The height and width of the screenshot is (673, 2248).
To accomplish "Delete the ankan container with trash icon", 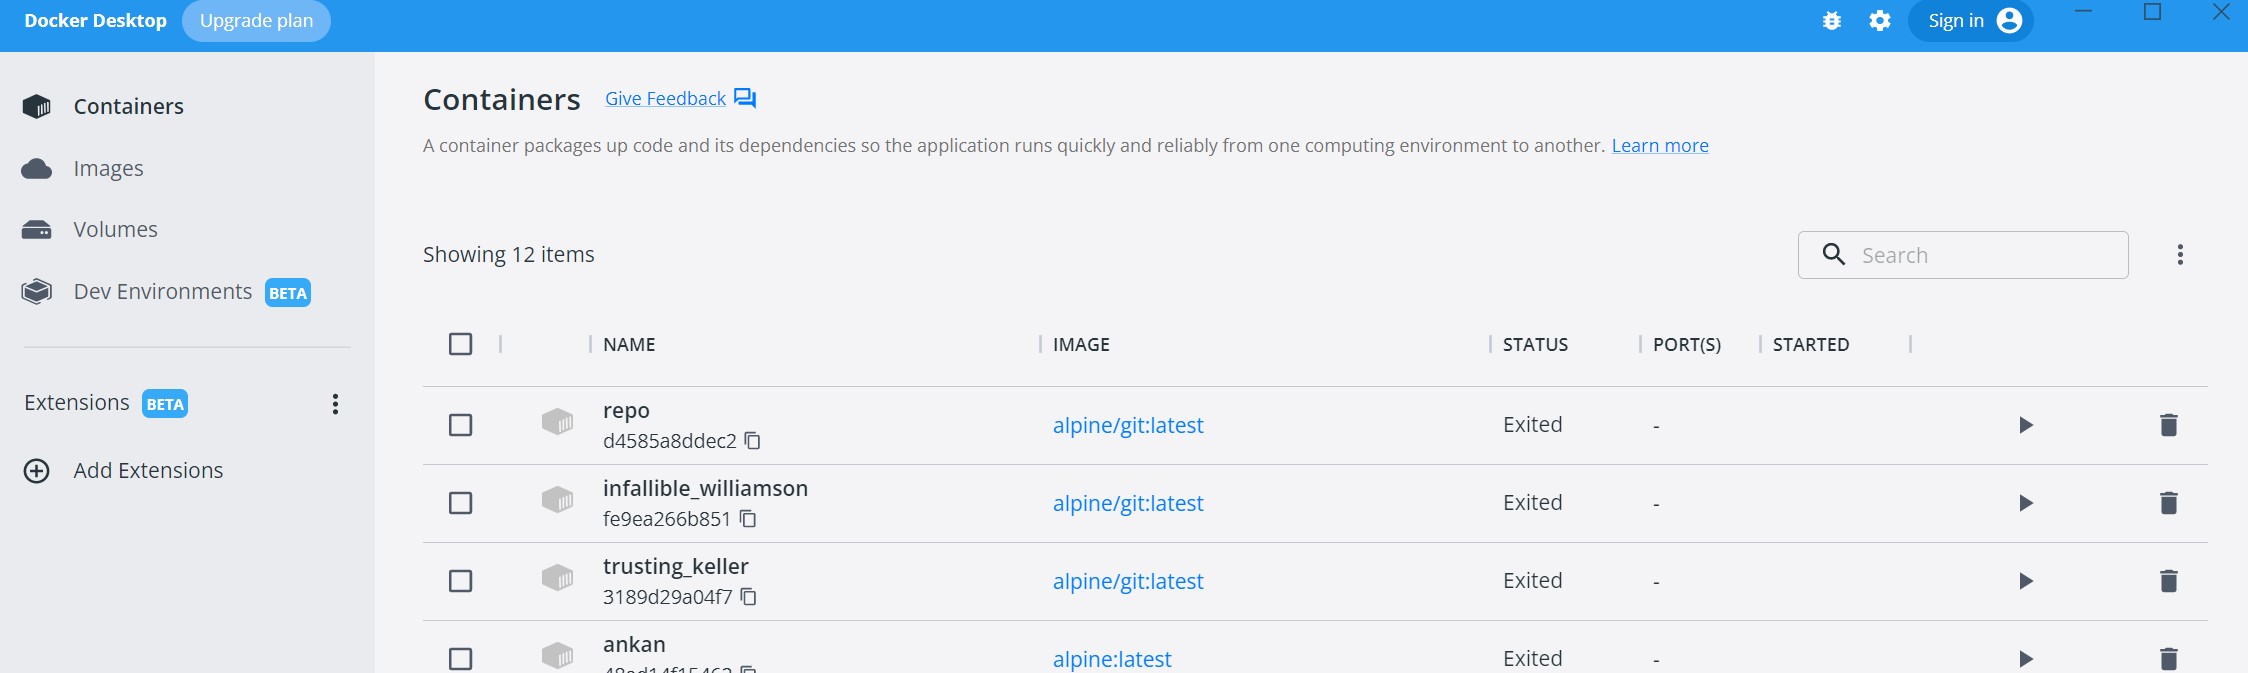I will [x=2168, y=659].
